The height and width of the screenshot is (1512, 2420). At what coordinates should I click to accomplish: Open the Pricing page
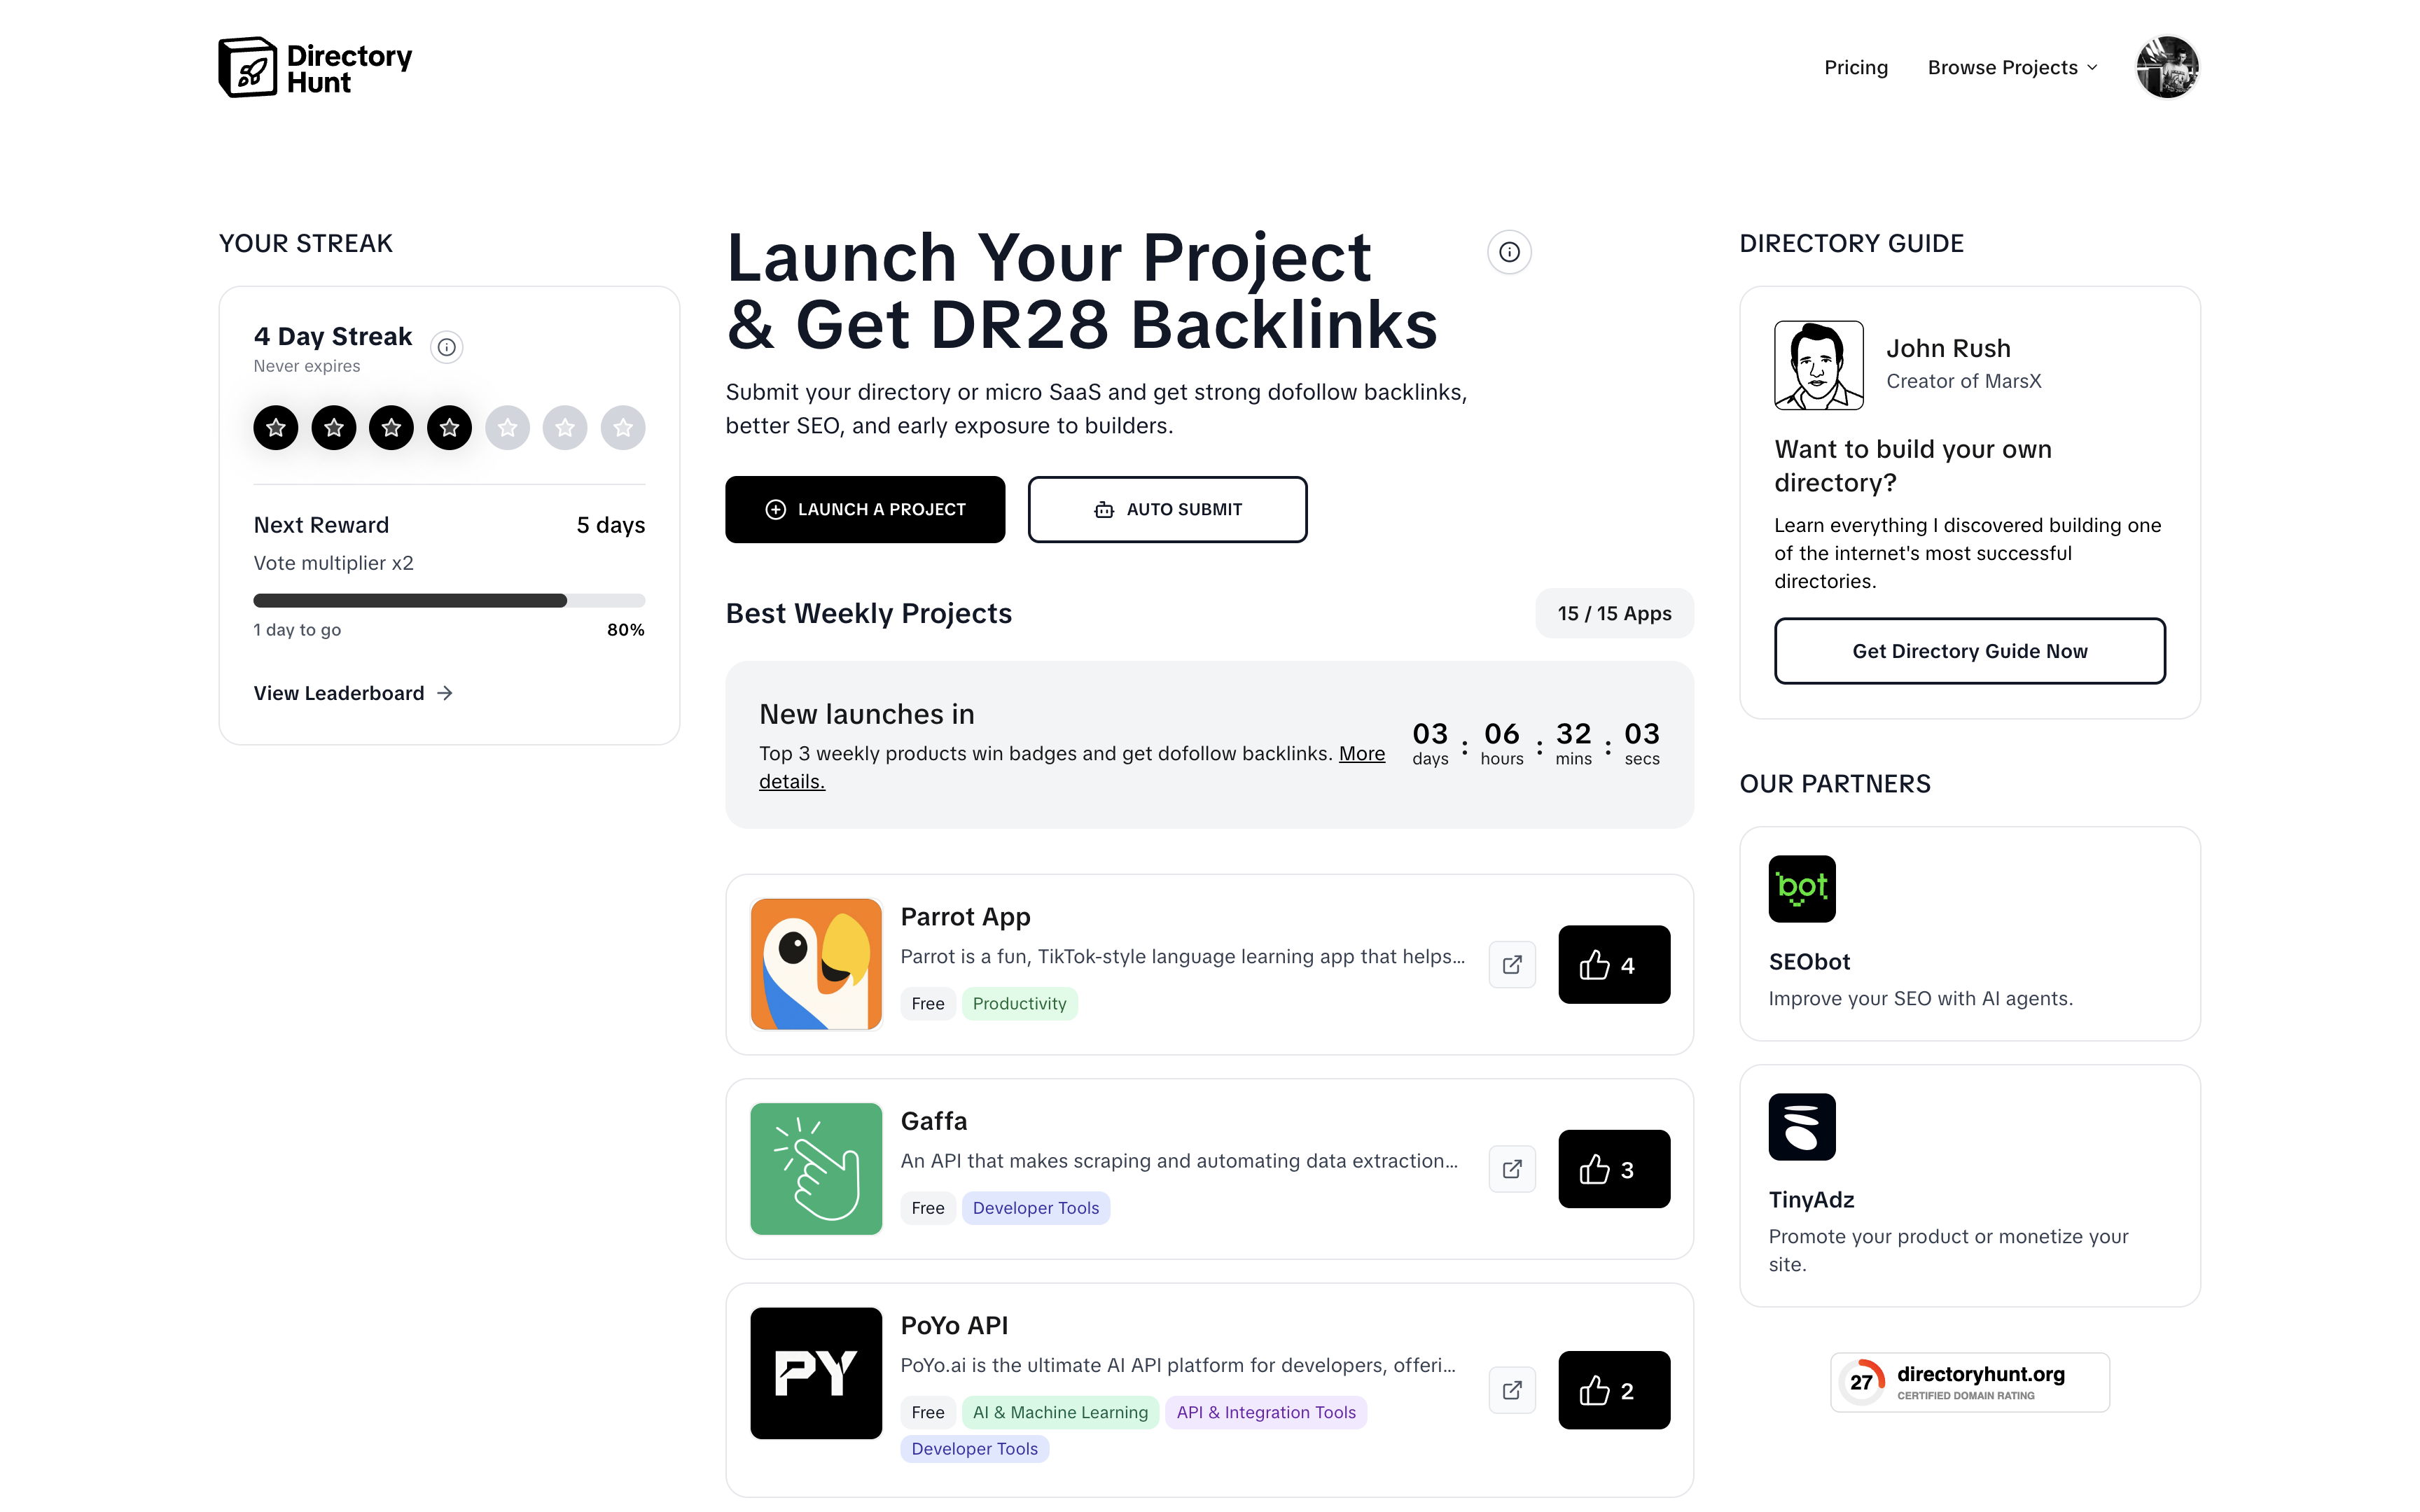[1856, 67]
